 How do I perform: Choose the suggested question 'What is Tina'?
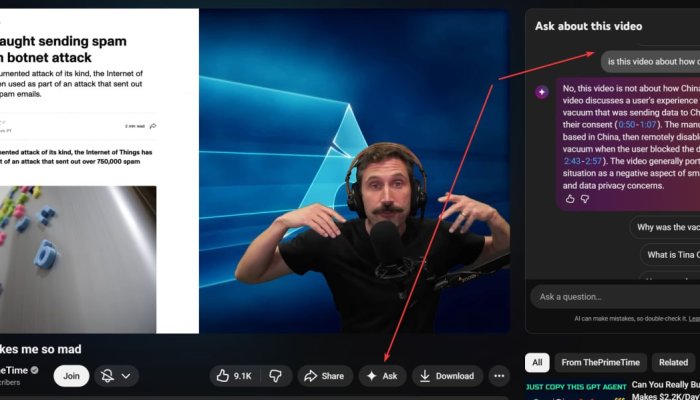[670, 255]
